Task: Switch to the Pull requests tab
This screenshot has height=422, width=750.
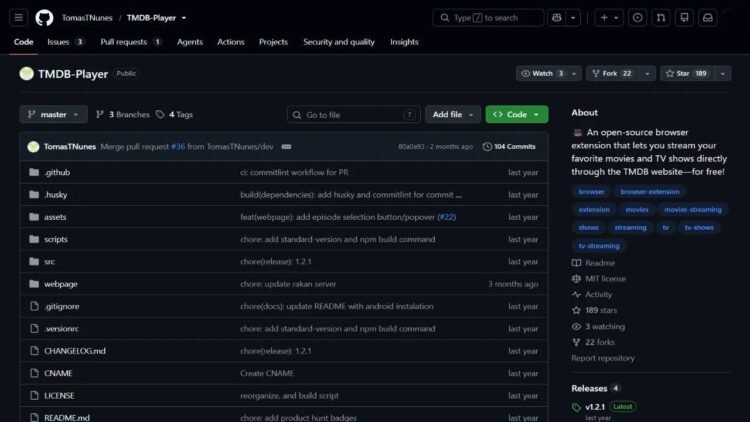Action: pyautogui.click(x=131, y=42)
